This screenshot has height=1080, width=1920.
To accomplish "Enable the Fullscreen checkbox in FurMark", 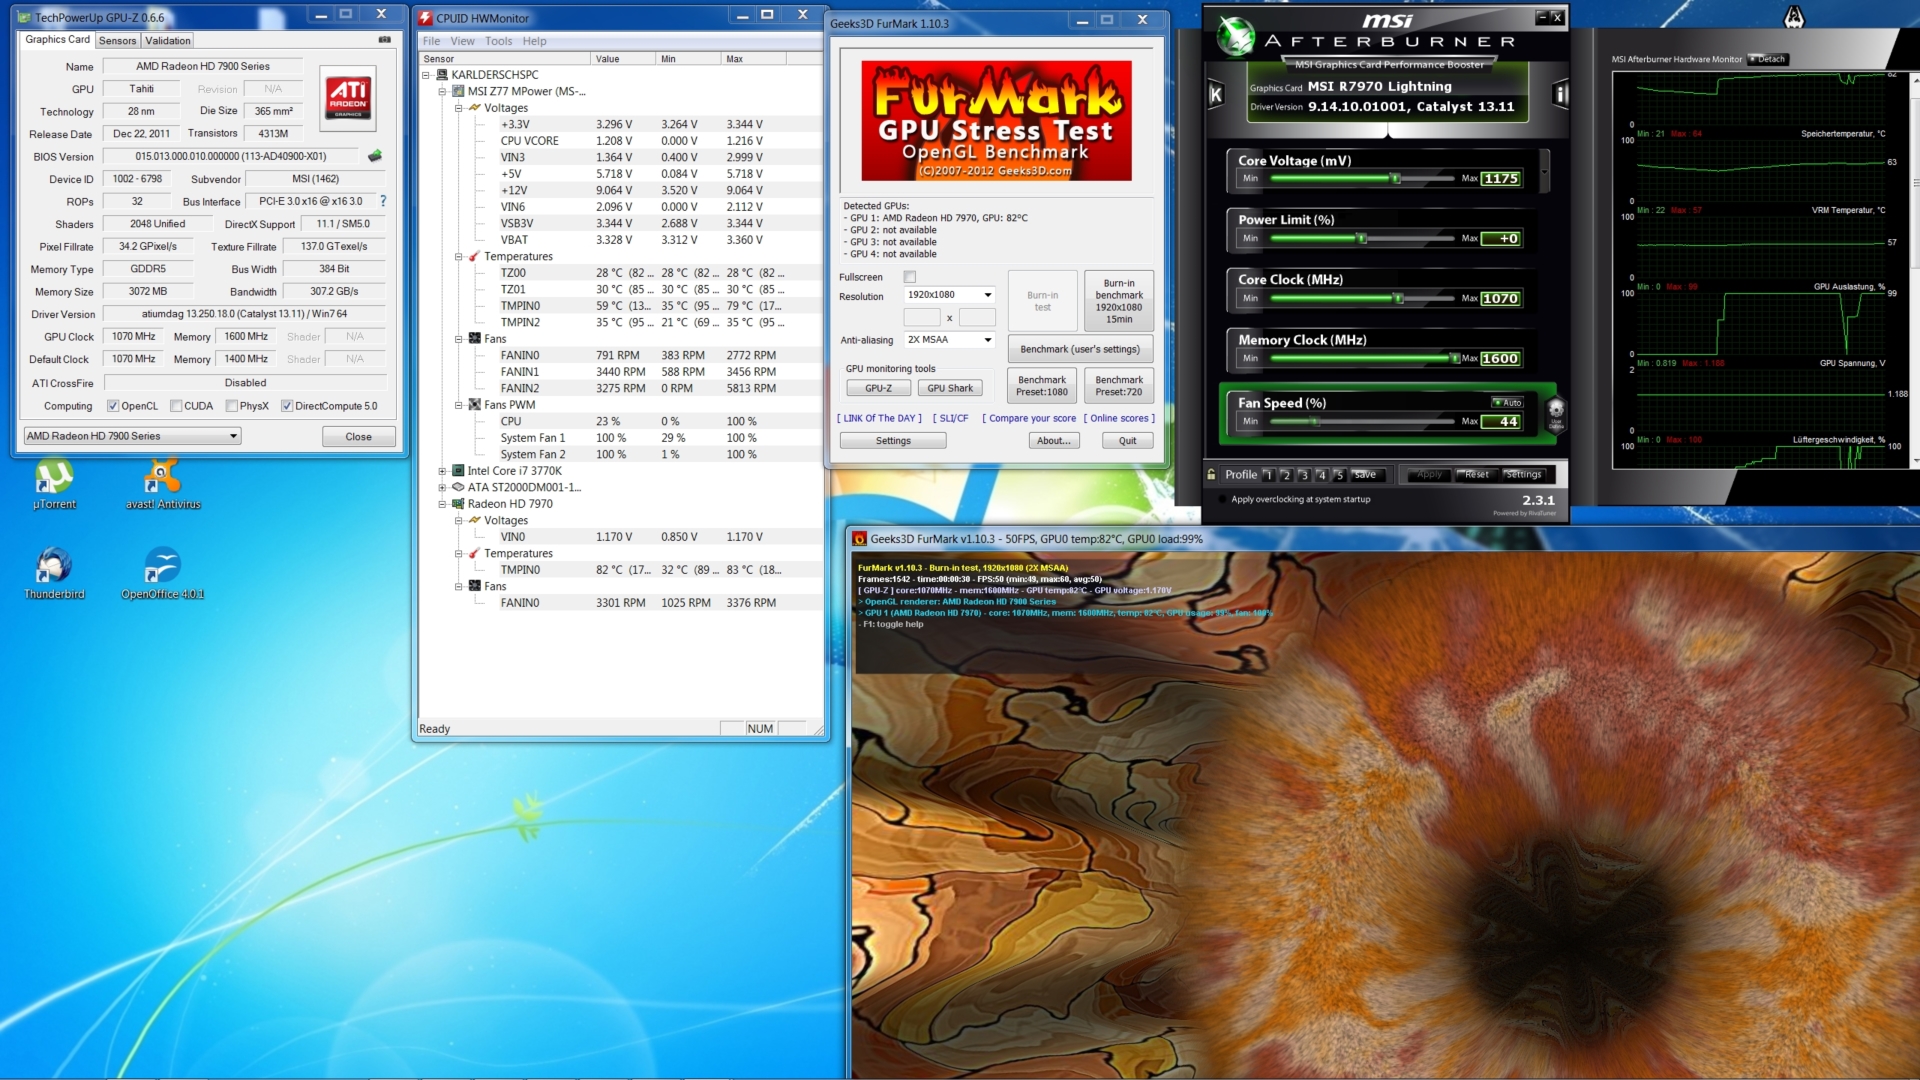I will [x=910, y=277].
